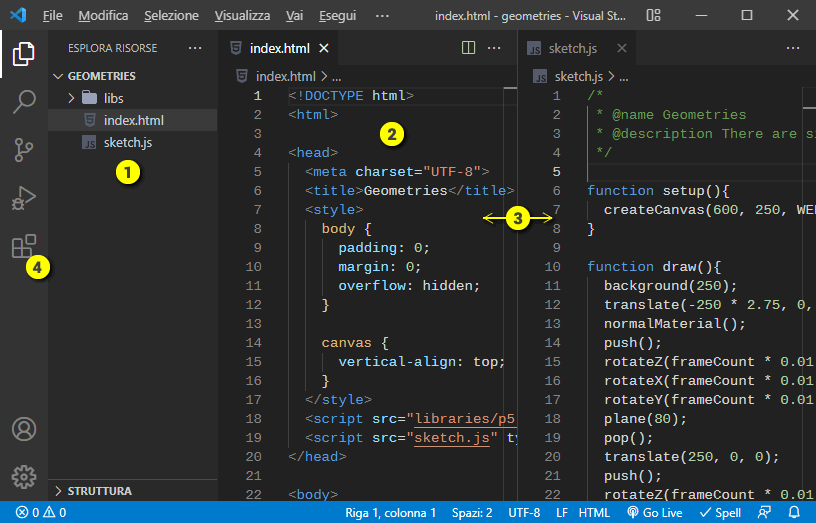Screen dimensions: 816x523
Task: Open notifications bell in status bar
Action: (x=794, y=513)
